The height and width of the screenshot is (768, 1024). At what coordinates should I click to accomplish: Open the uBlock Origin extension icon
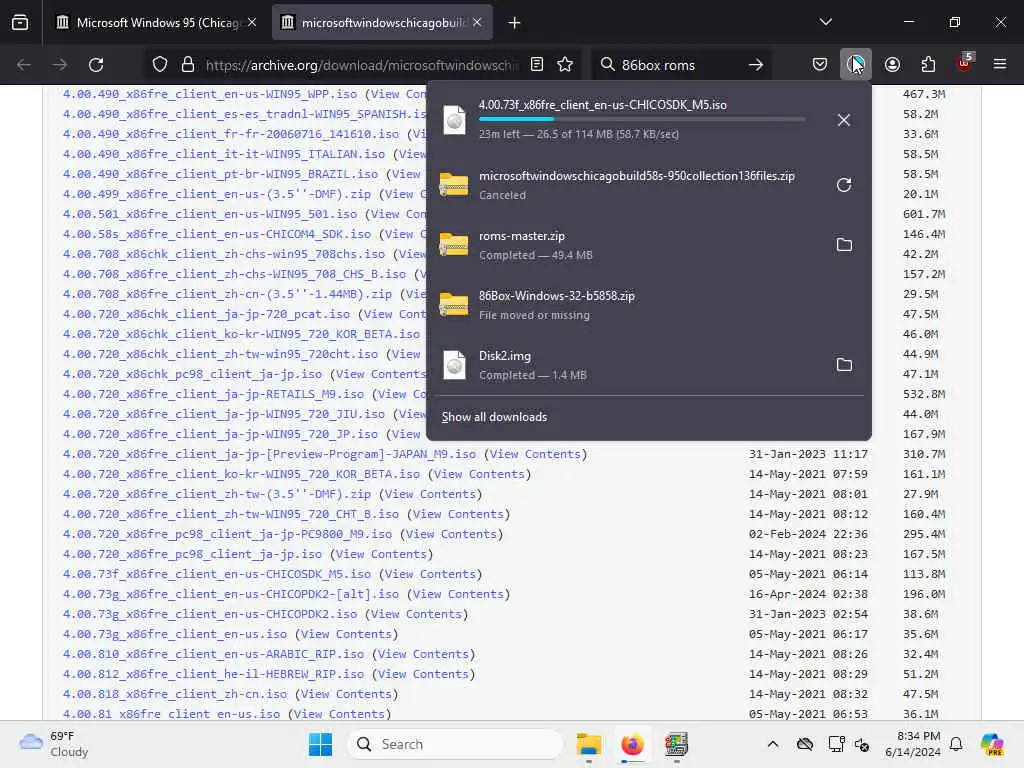[965, 63]
